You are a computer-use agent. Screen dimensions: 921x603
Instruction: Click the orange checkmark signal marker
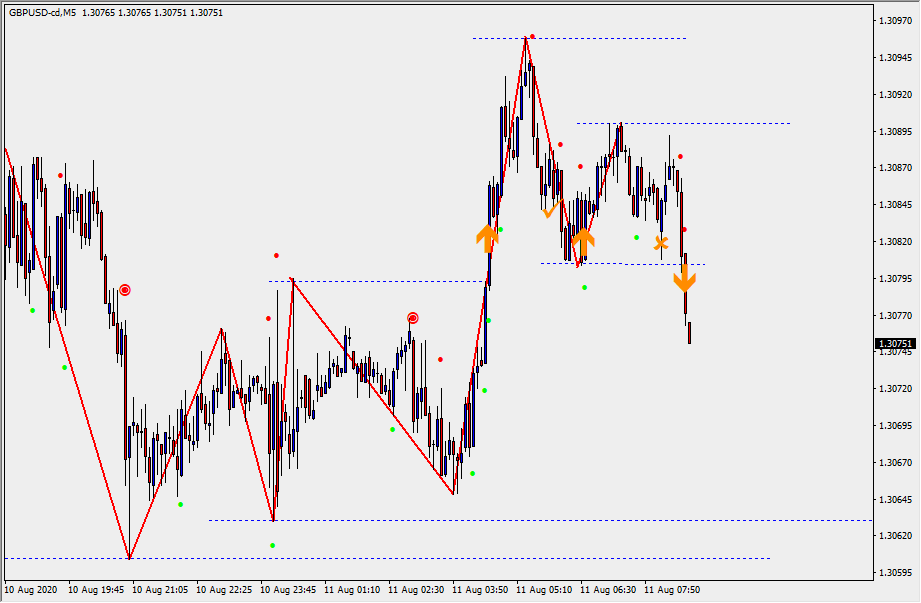point(549,211)
